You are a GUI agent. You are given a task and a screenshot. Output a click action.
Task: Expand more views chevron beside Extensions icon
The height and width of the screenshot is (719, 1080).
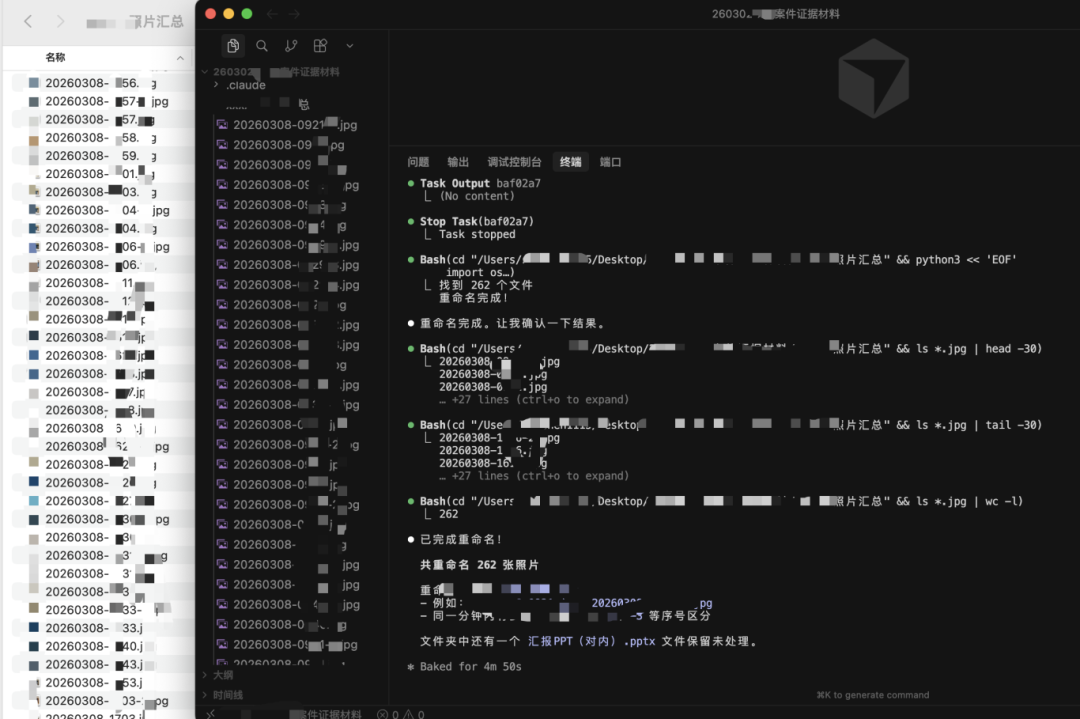click(349, 45)
